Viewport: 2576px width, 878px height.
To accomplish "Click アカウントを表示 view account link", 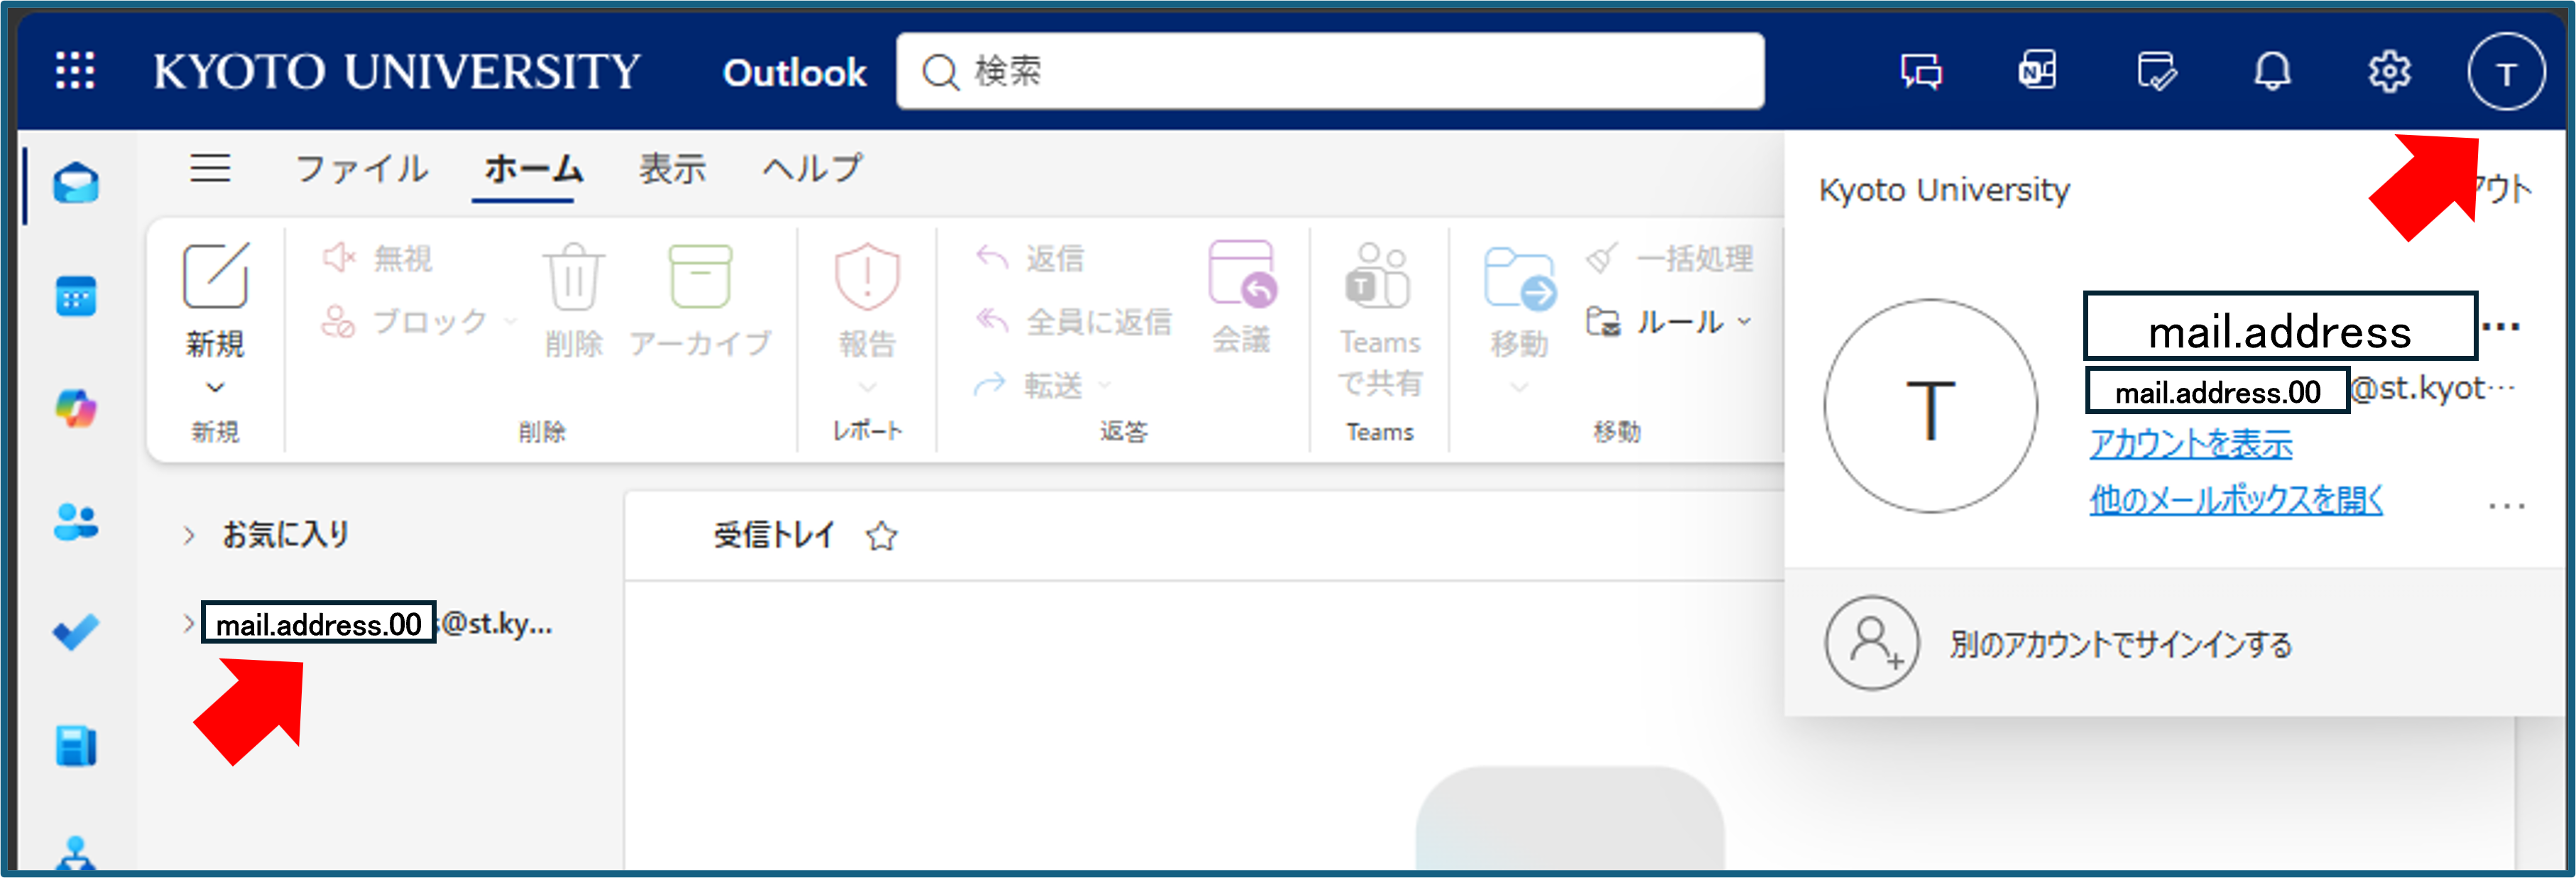I will pos(2190,444).
